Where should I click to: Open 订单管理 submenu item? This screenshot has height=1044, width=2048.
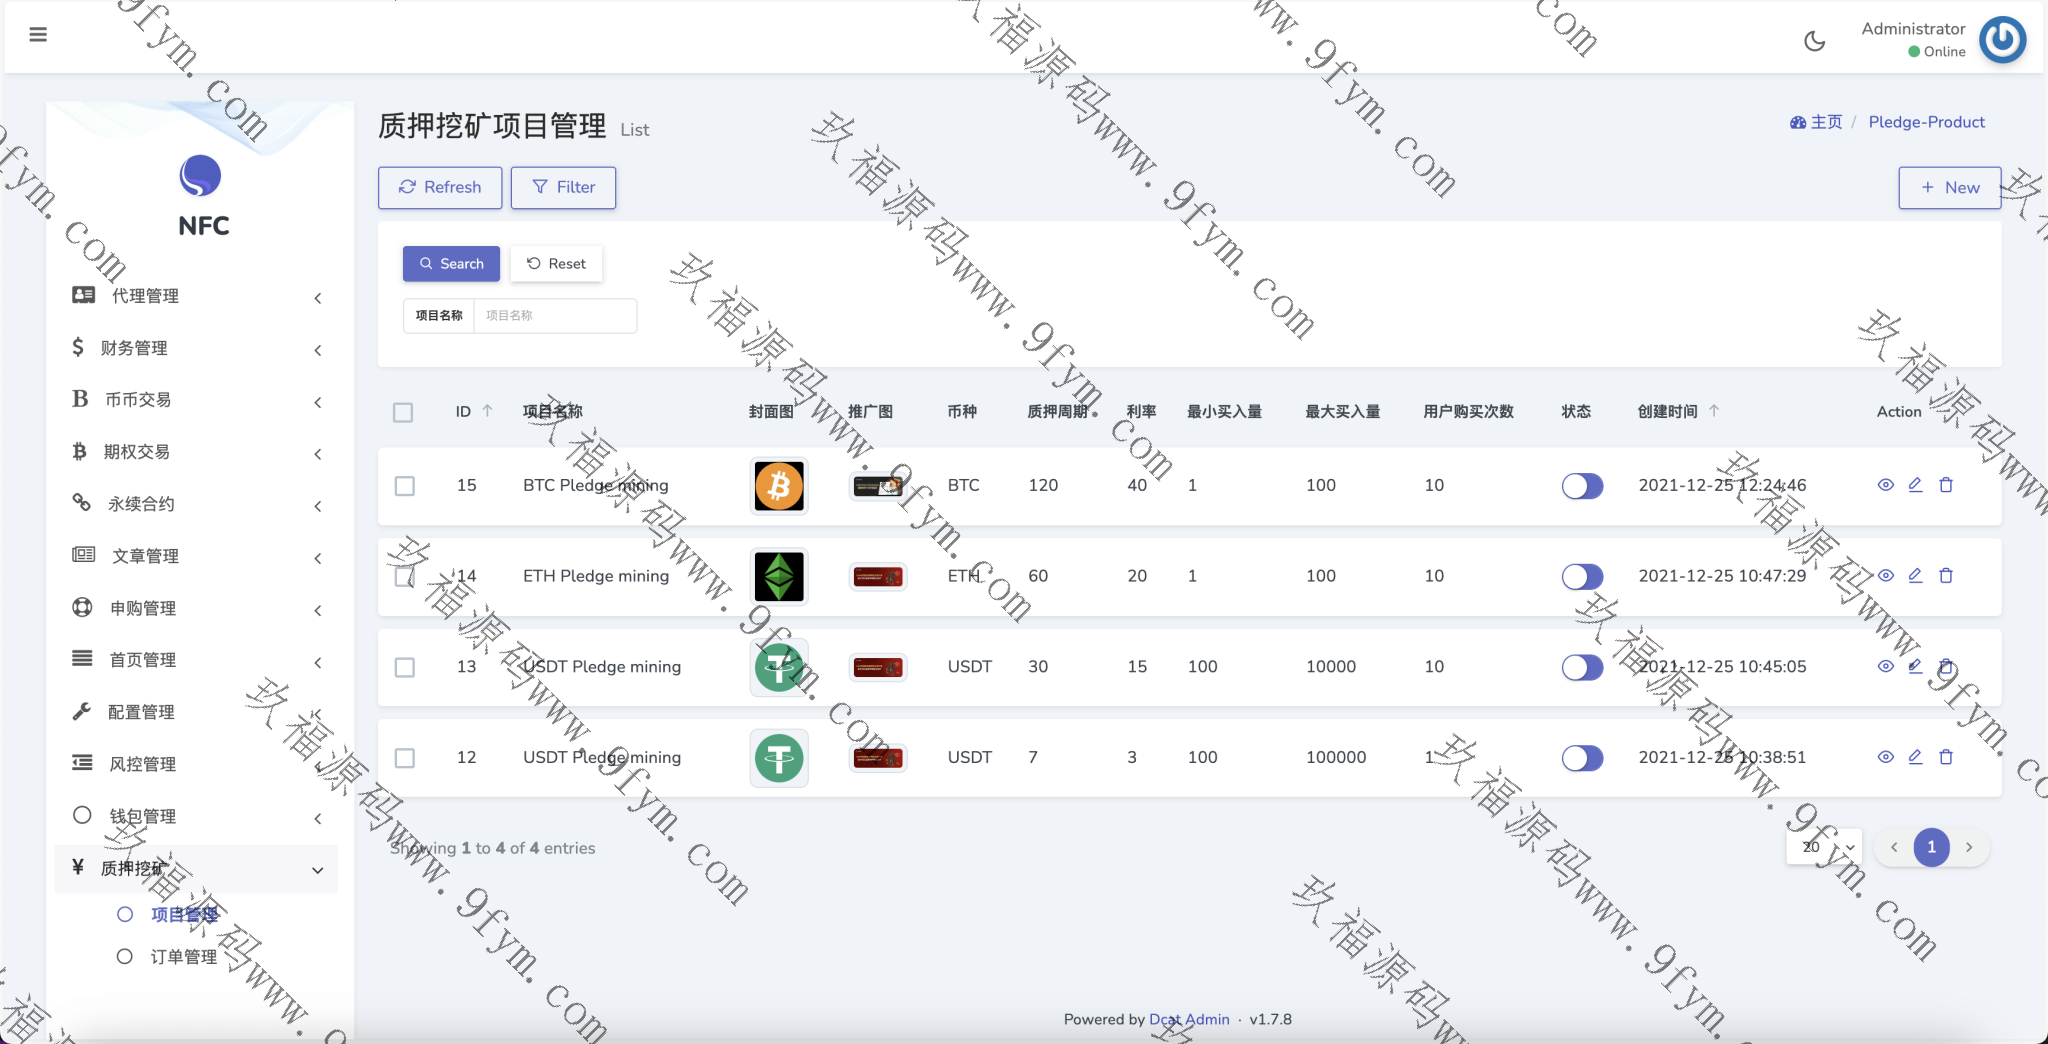click(183, 957)
